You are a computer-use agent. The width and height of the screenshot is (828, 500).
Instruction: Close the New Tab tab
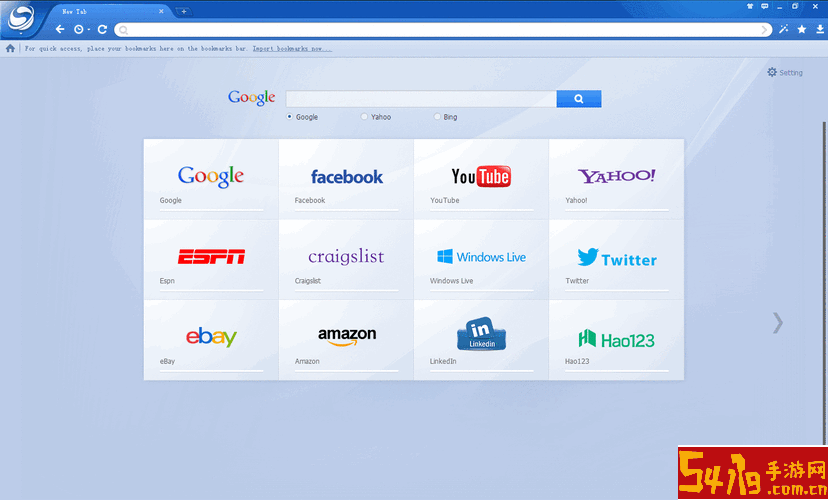point(161,11)
